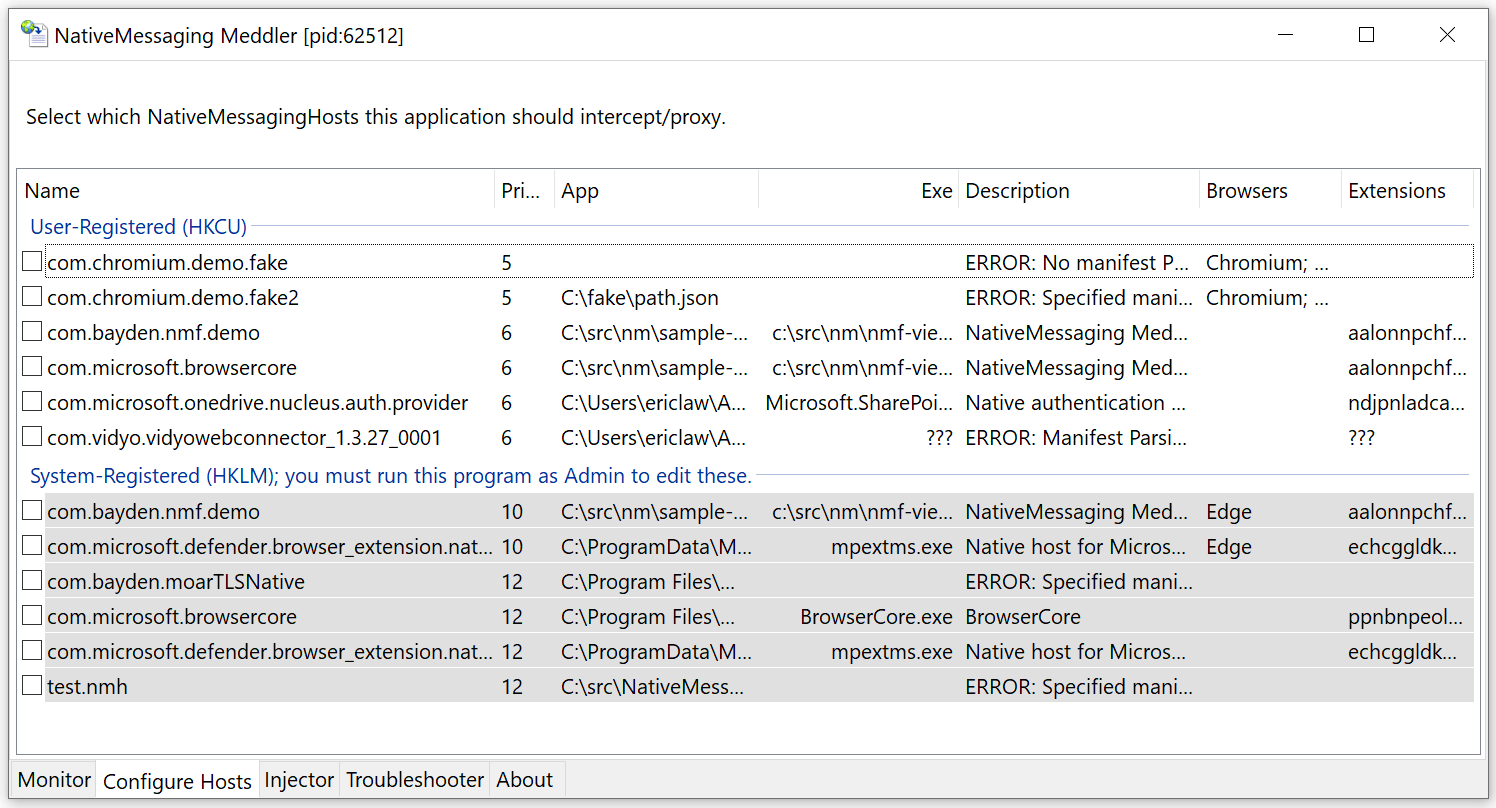Click priority '12' in the test.nmh row
The image size is (1496, 808).
[x=512, y=687]
